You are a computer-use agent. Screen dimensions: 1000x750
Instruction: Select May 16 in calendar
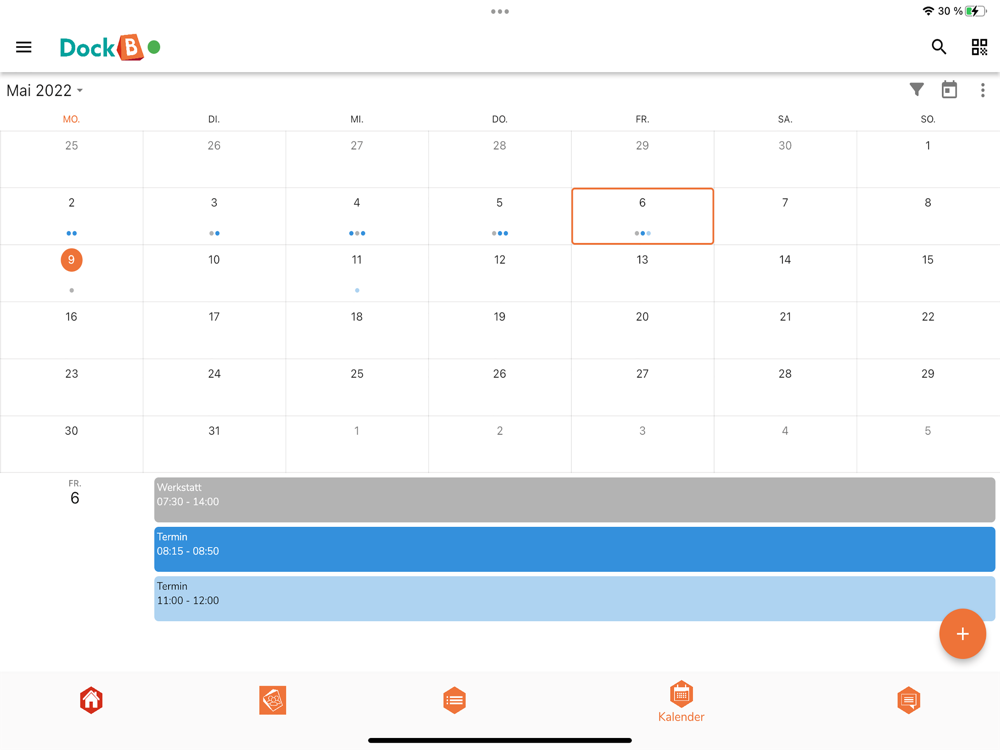coord(71,330)
